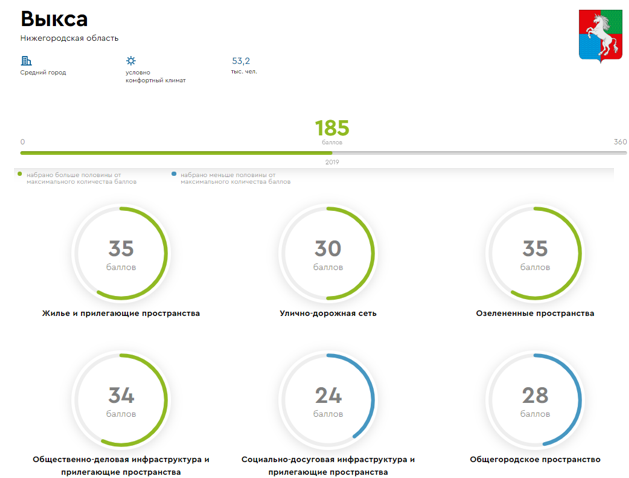Viewport: 629px width, 478px height.
Task: Open Общественно-деловая инфраструктура label
Action: pyautogui.click(x=121, y=466)
